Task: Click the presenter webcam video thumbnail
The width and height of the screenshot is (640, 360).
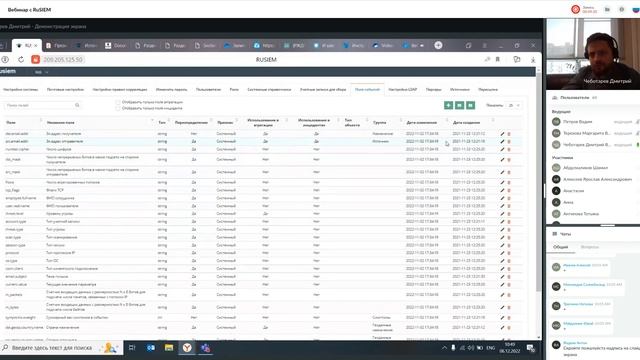Action: tap(593, 54)
